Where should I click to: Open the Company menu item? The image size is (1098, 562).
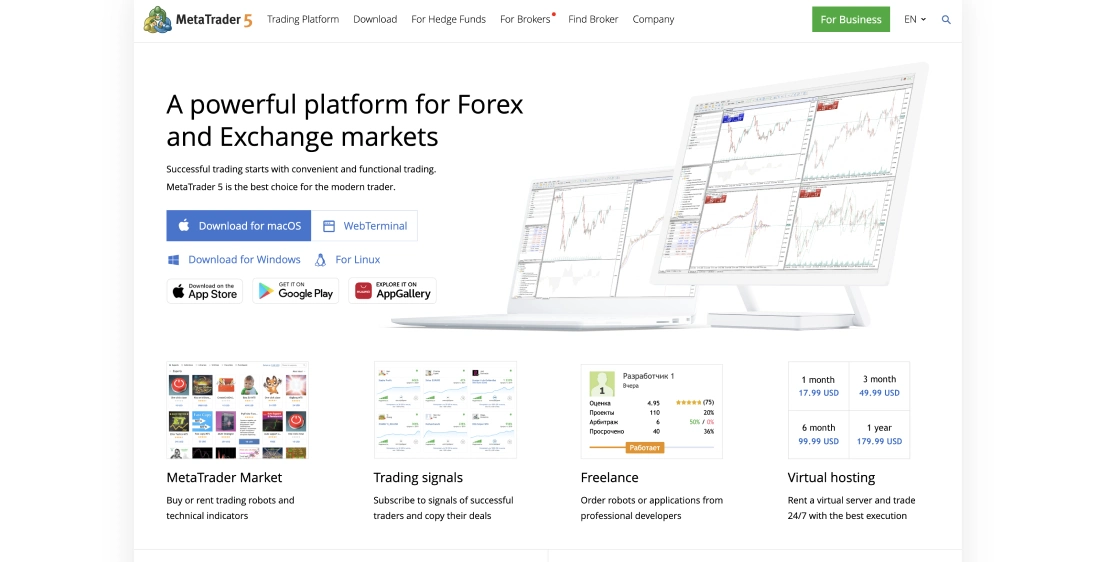point(653,20)
